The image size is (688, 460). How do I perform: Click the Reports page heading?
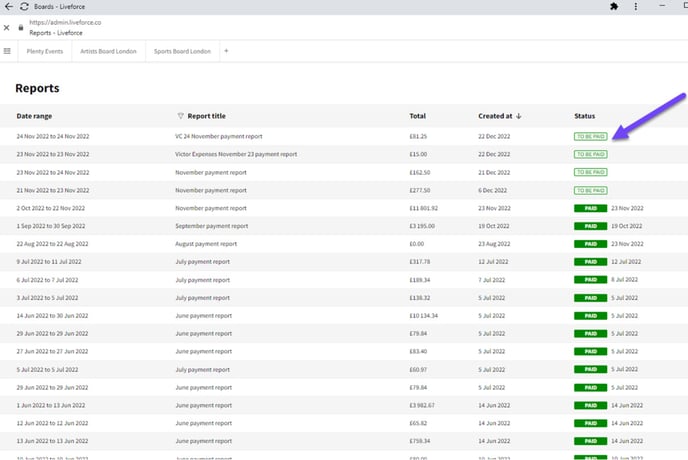[x=37, y=88]
